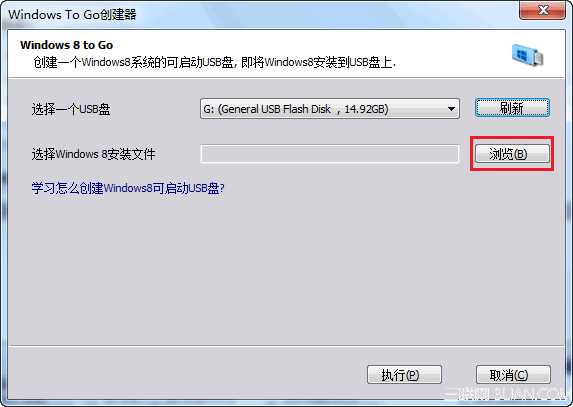The height and width of the screenshot is (407, 573).
Task: Cancel with the 取消(C) button
Action: [513, 374]
